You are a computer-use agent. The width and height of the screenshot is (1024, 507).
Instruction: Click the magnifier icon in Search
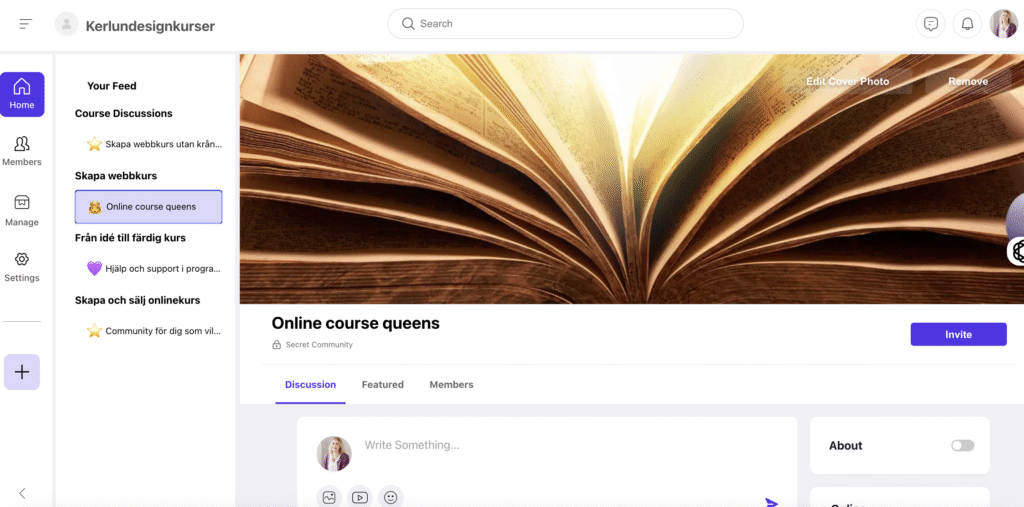pyautogui.click(x=408, y=24)
